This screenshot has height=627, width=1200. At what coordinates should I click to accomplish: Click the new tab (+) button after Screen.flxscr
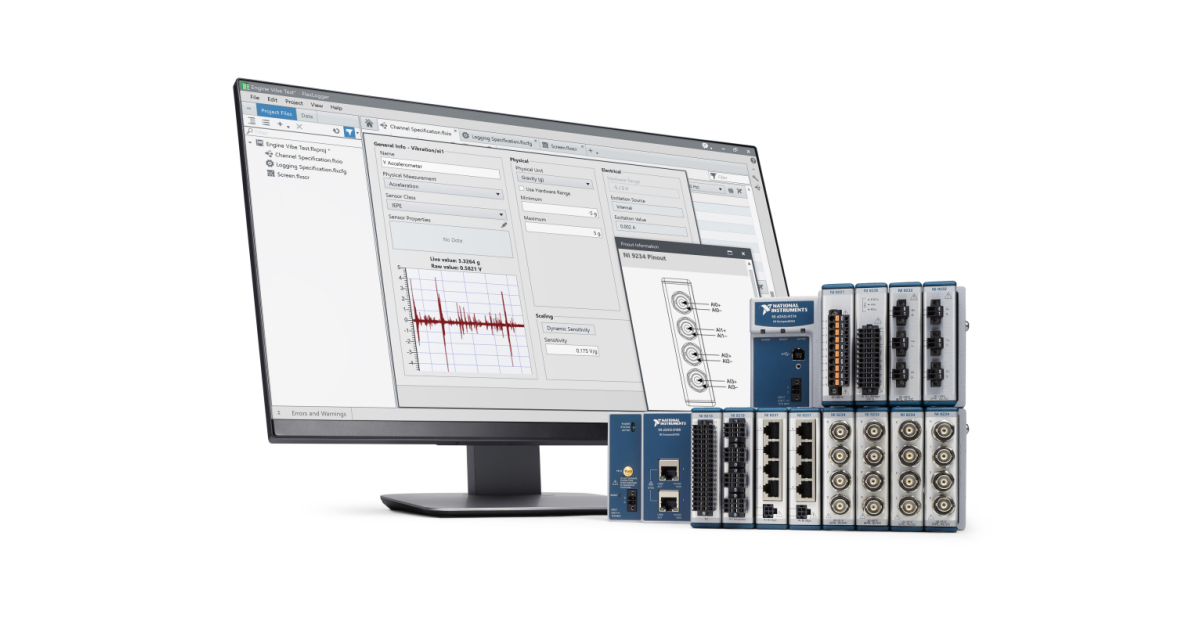point(590,151)
